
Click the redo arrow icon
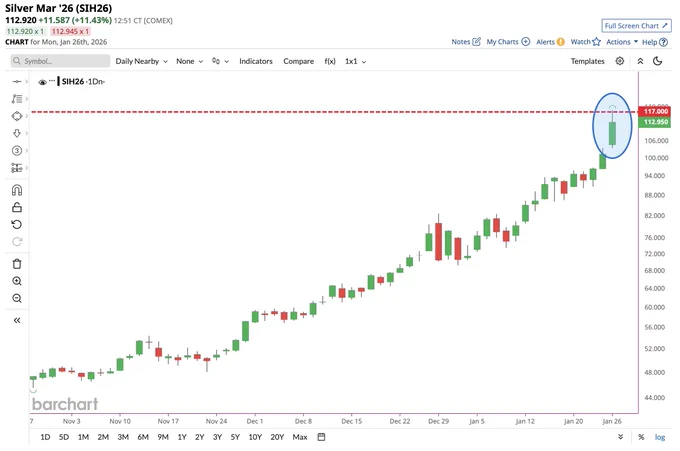point(16,242)
